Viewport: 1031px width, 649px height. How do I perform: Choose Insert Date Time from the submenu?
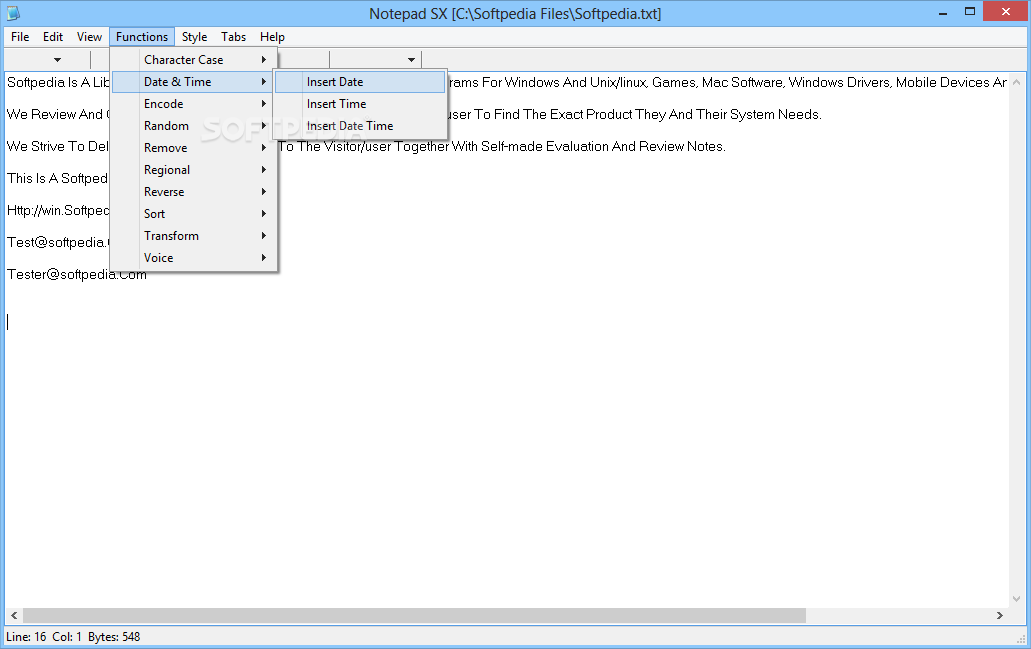pos(360,126)
